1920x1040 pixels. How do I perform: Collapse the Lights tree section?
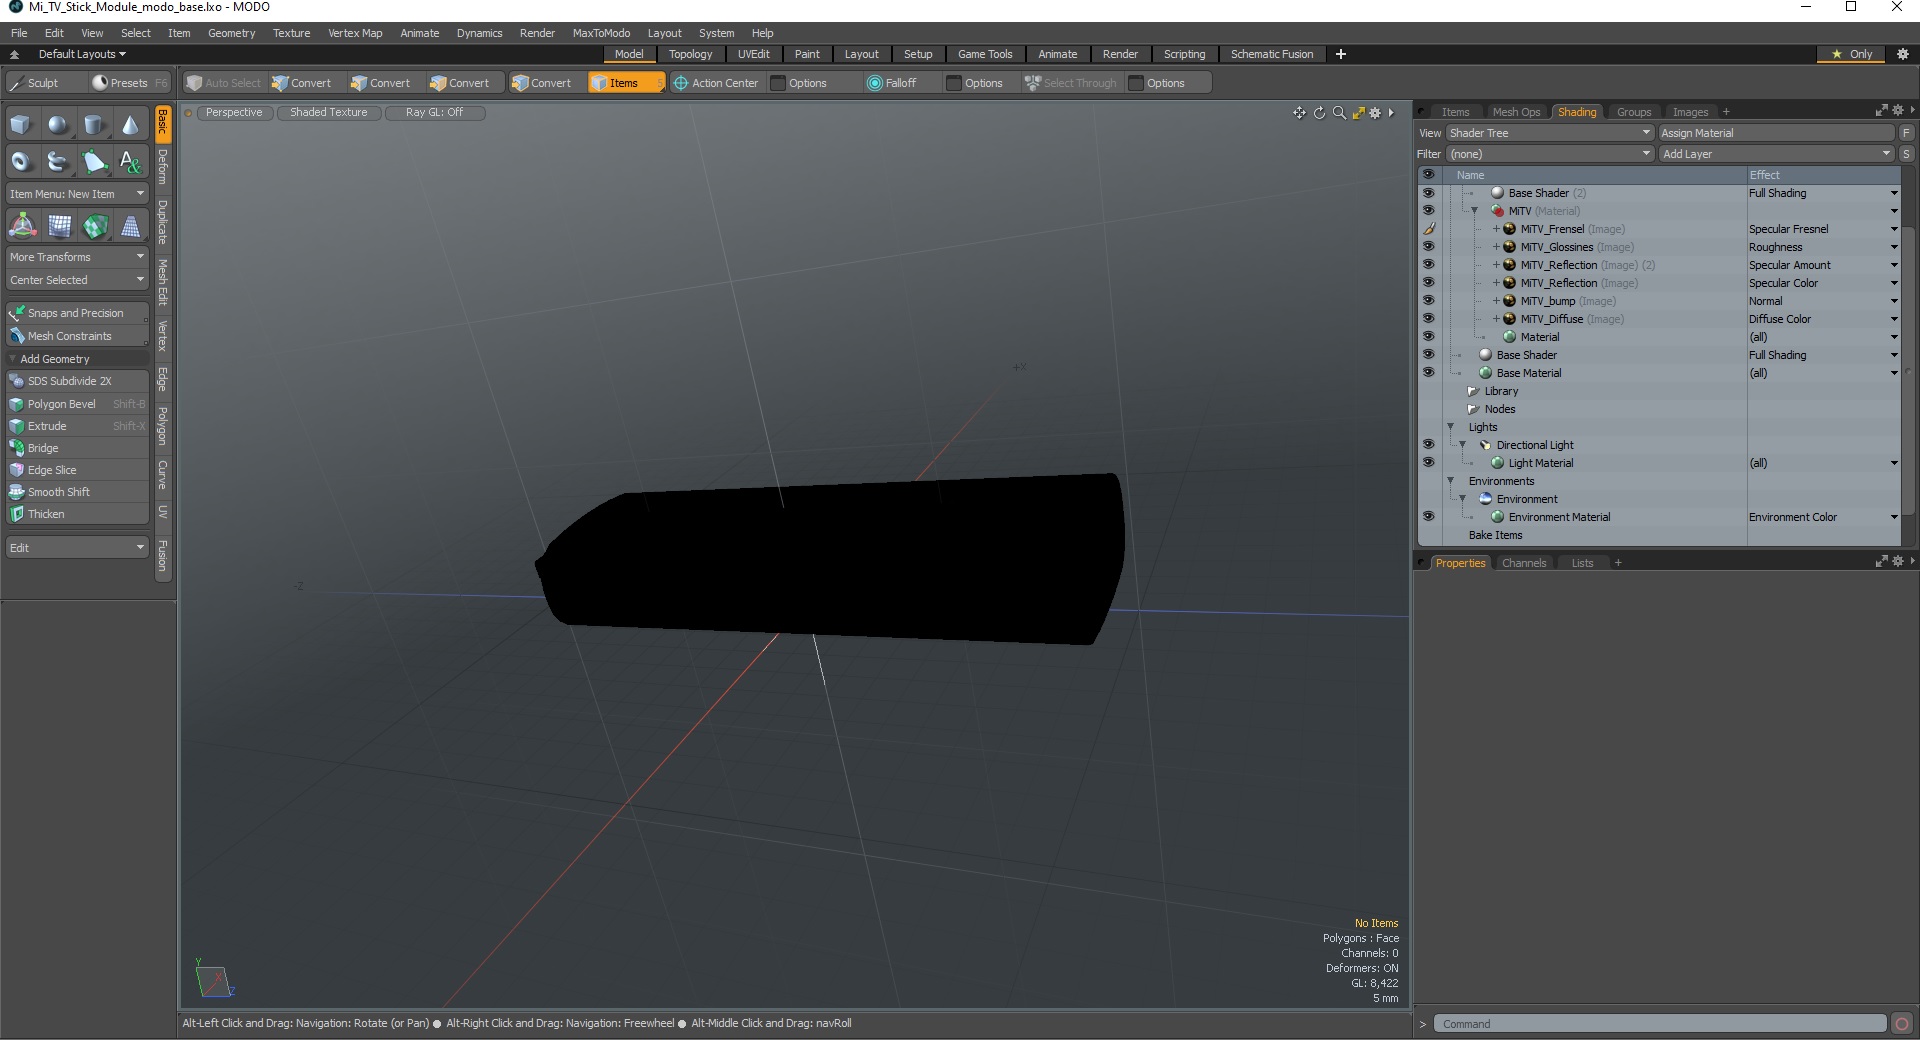click(1450, 427)
